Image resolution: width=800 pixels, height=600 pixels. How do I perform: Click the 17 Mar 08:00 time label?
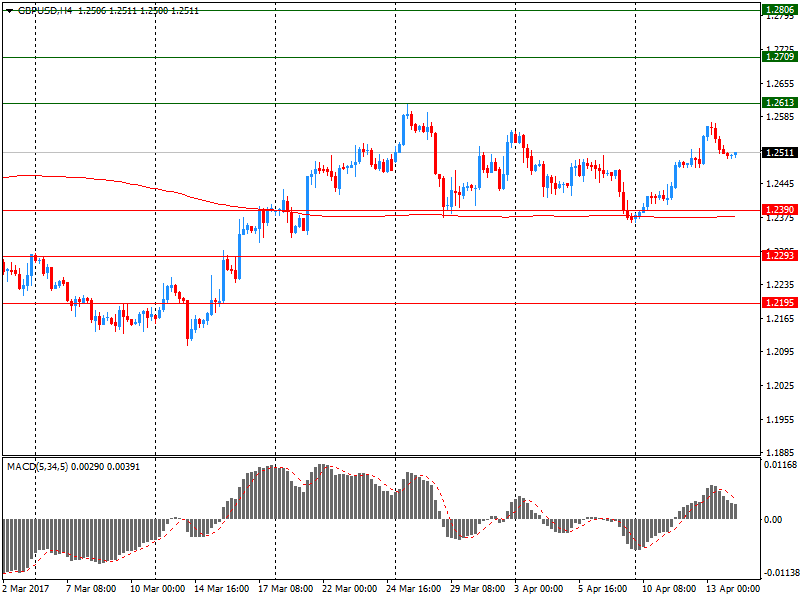286,589
